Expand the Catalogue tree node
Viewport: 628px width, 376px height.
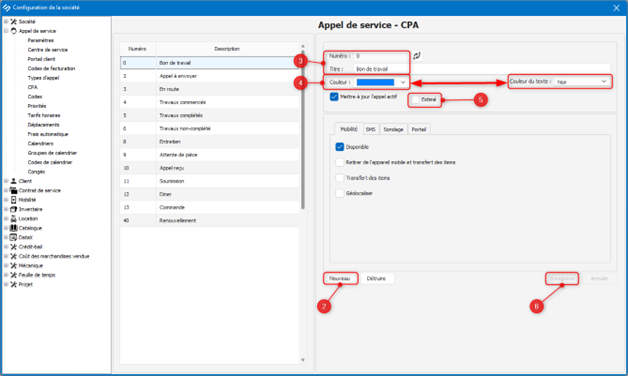[6, 228]
